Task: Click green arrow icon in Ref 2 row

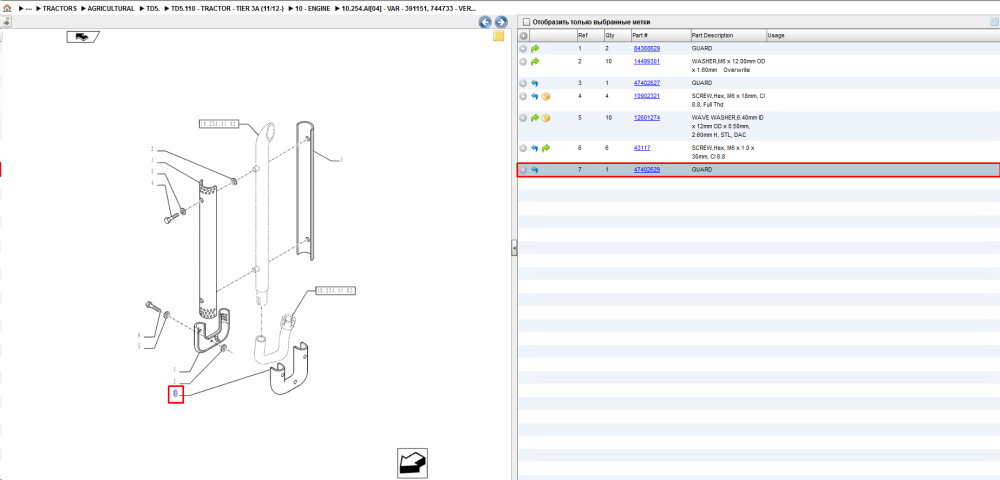Action: (x=535, y=62)
